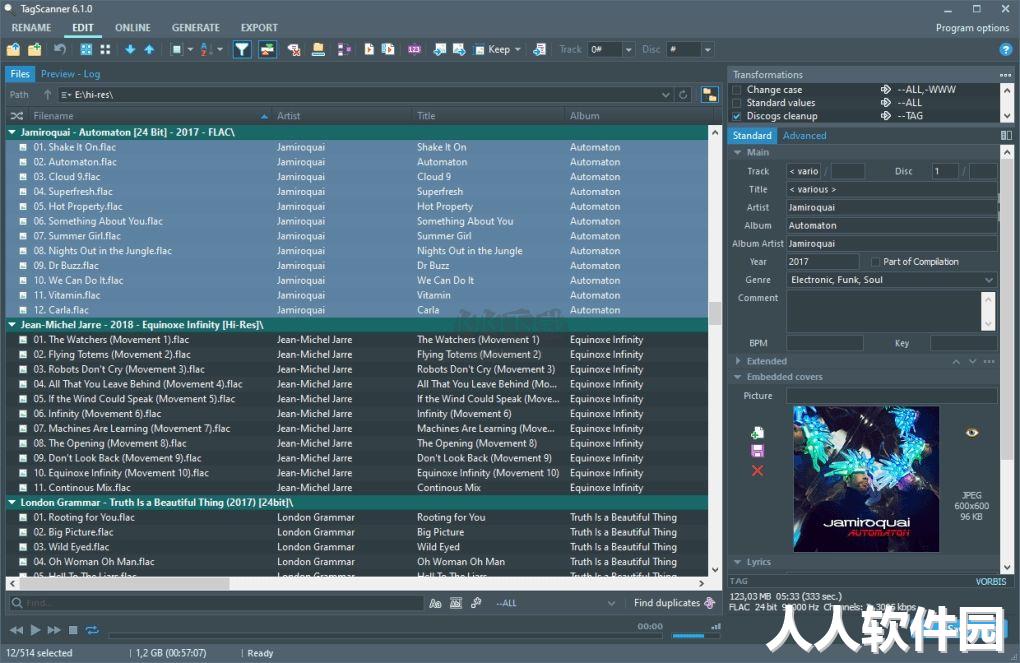Add embedded cover with green plus icon
1020x663 pixels.
(757, 433)
